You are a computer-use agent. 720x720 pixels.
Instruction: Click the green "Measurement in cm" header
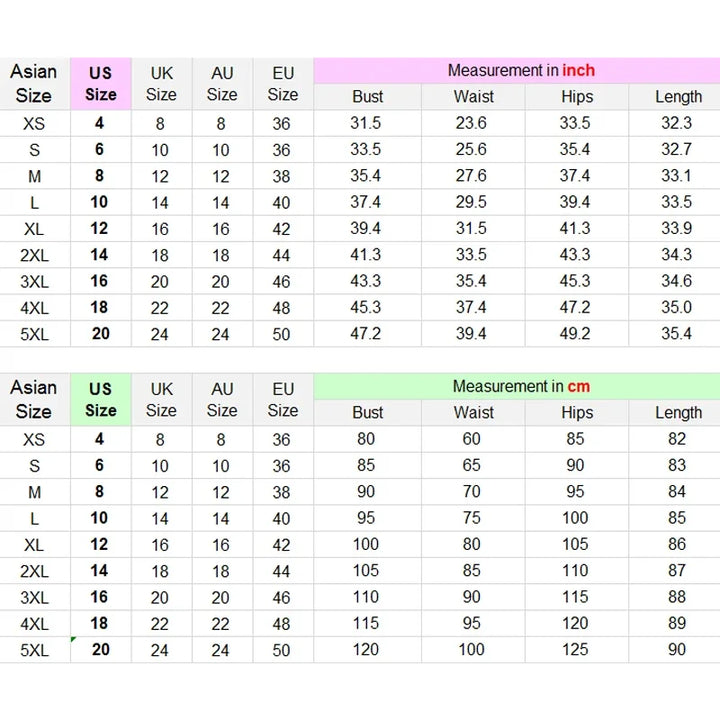(520, 387)
